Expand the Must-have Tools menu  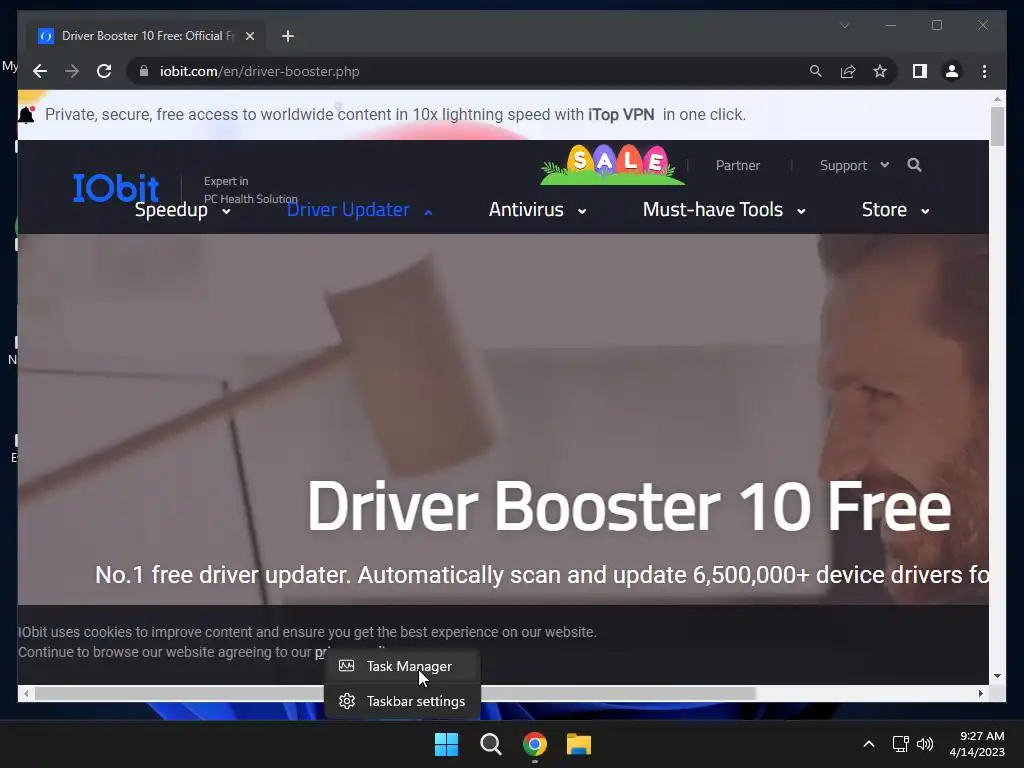(724, 210)
